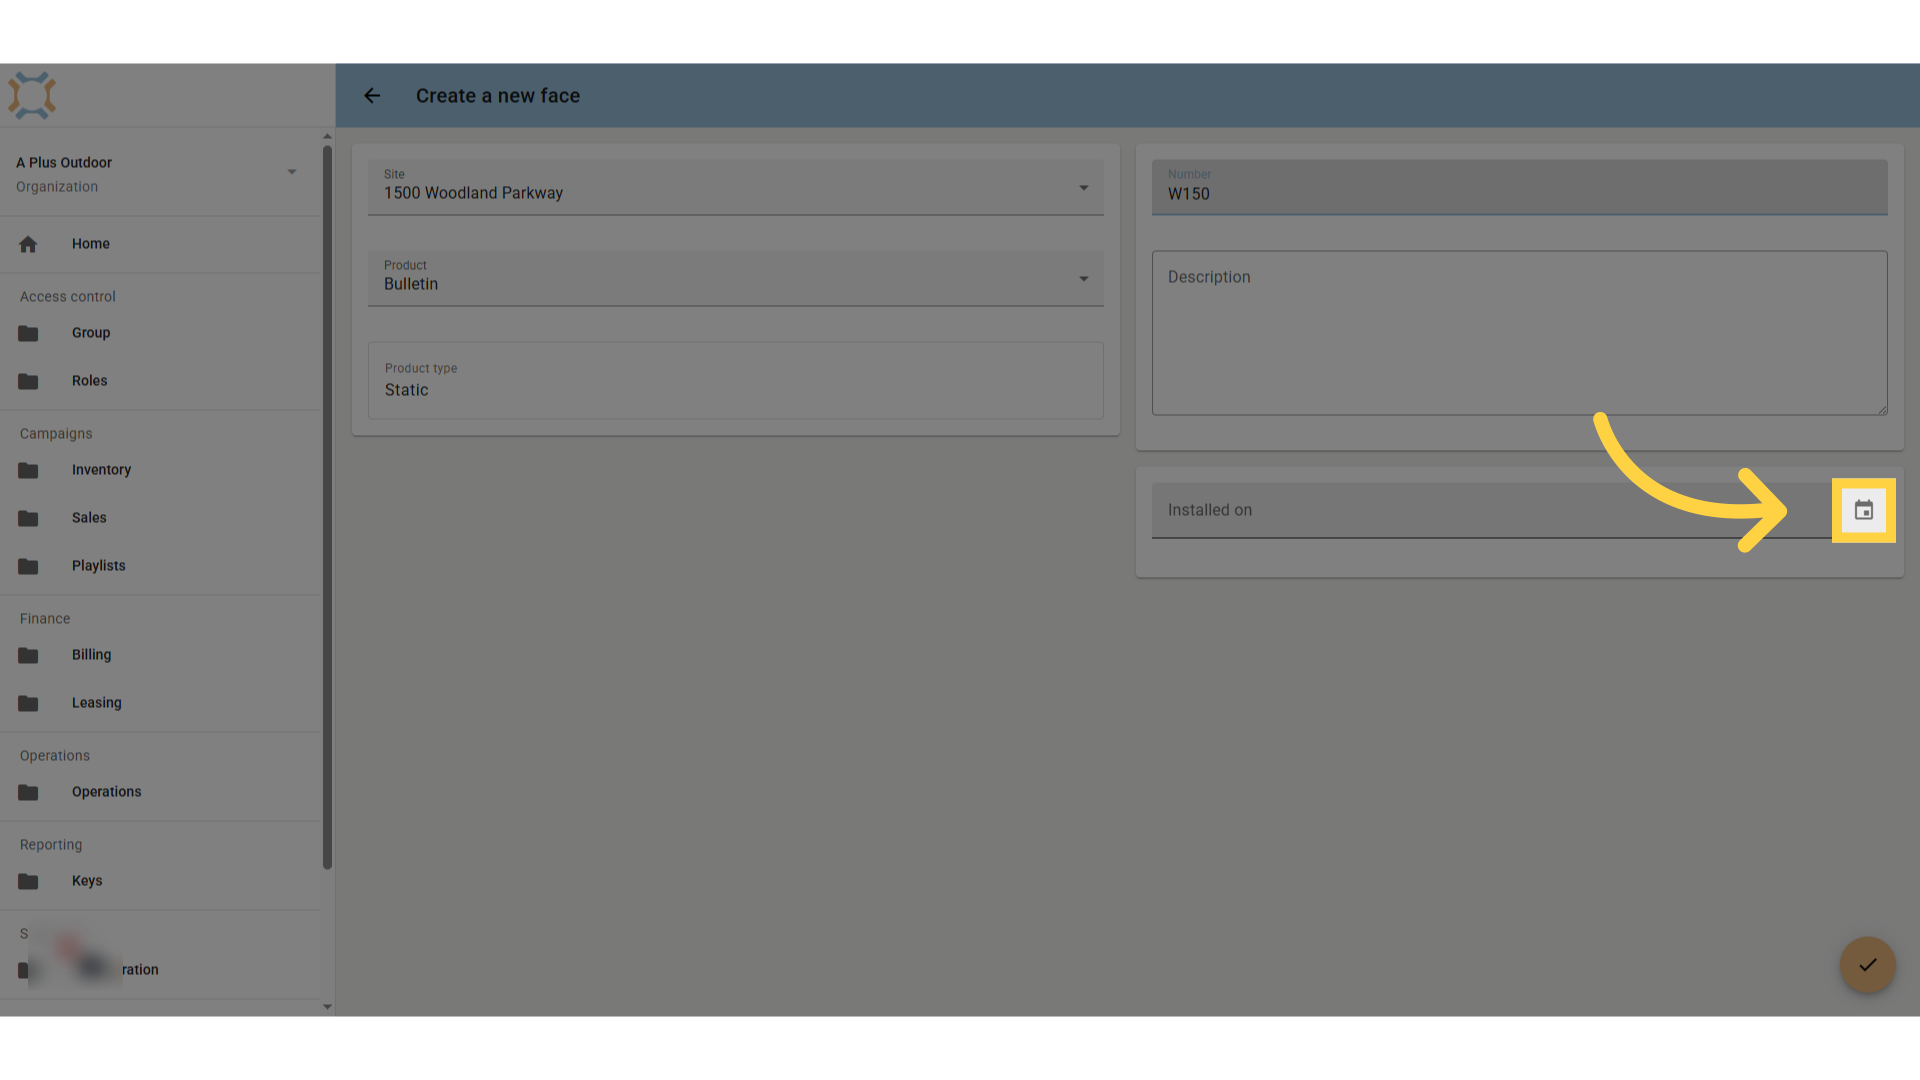Image resolution: width=1920 pixels, height=1080 pixels.
Task: Open Billing in sidebar
Action: (160, 655)
